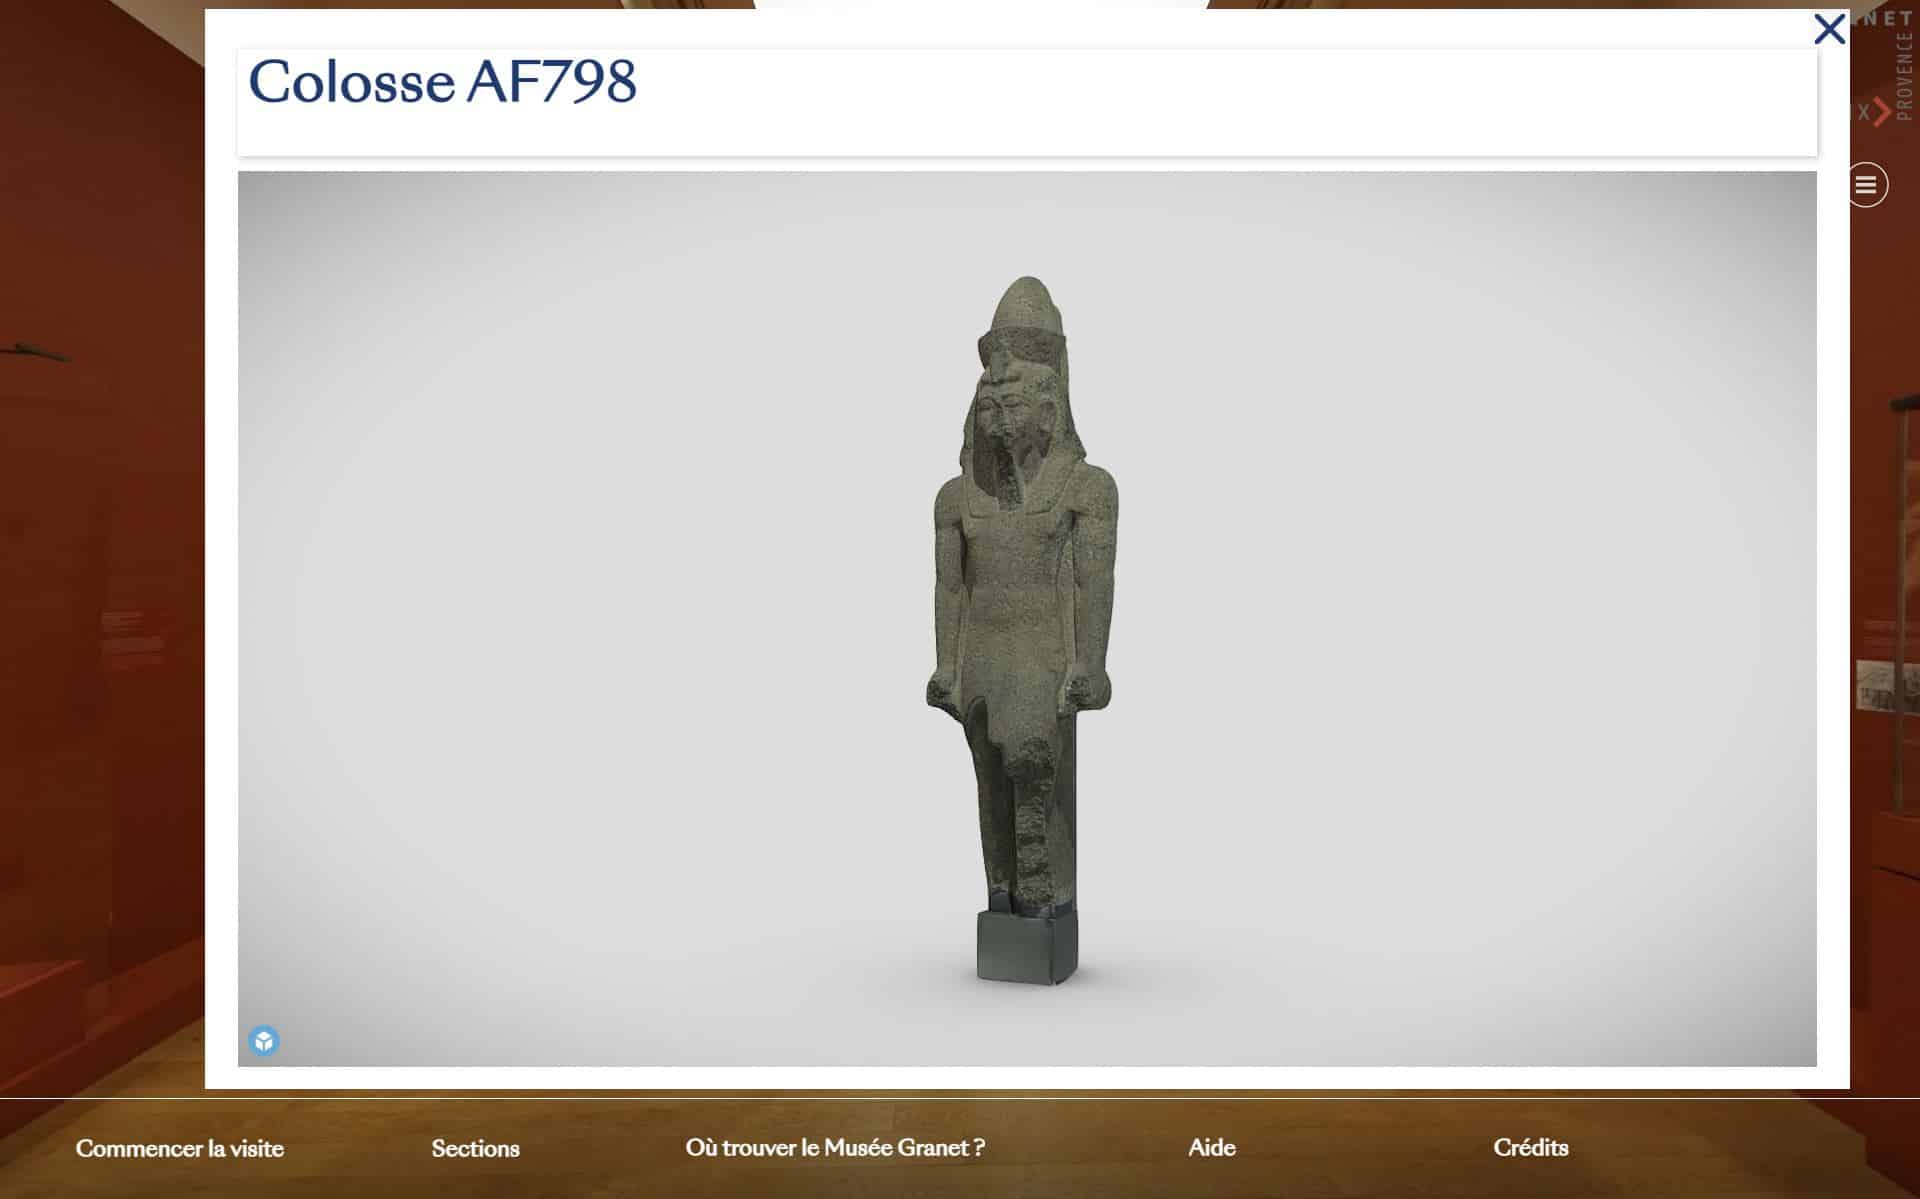Click the vertical Provence text logo
The height and width of the screenshot is (1199, 1920).
(1905, 75)
